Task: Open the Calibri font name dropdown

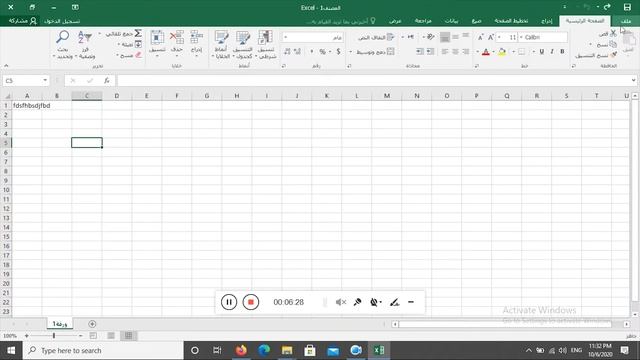Action: pos(521,37)
